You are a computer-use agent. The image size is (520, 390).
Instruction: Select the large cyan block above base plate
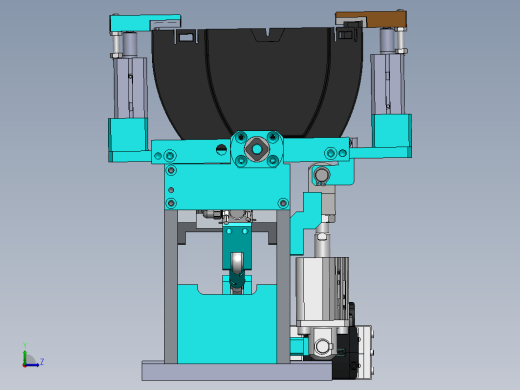227,327
